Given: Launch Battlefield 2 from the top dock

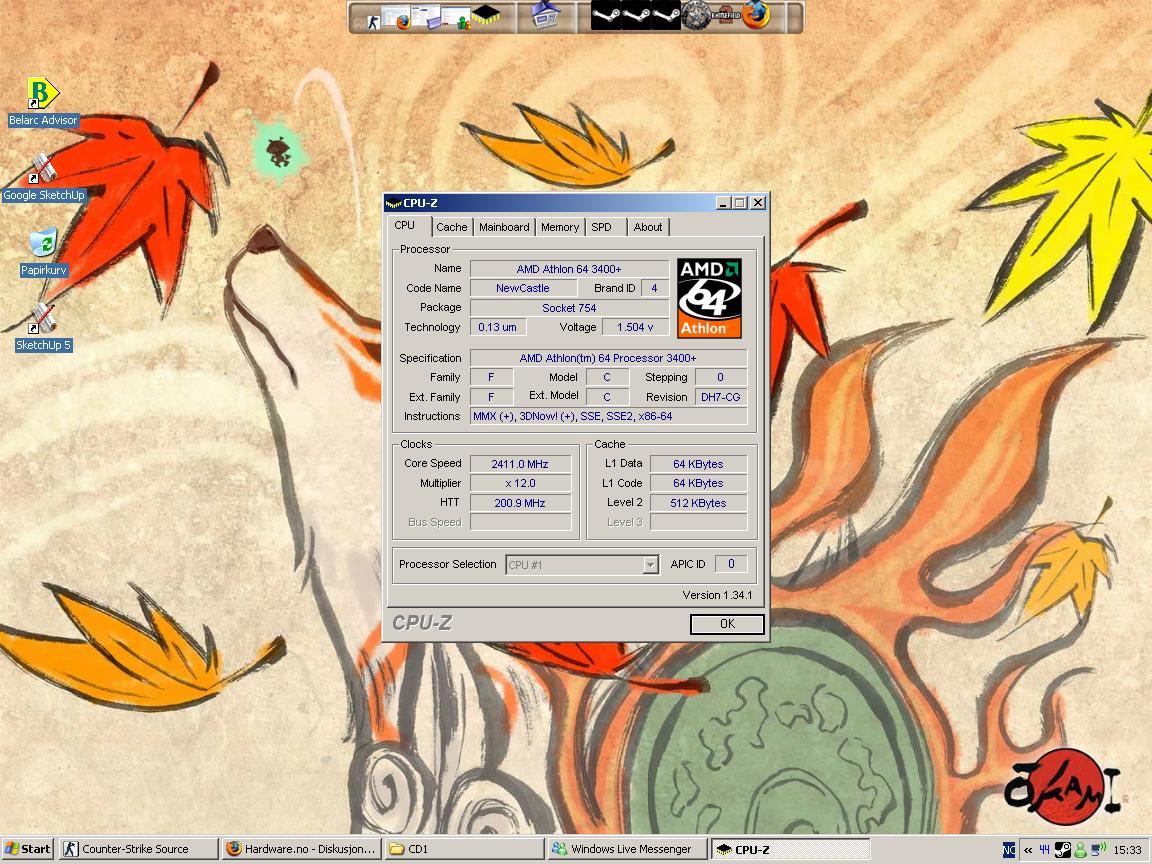Looking at the screenshot, I should 726,15.
